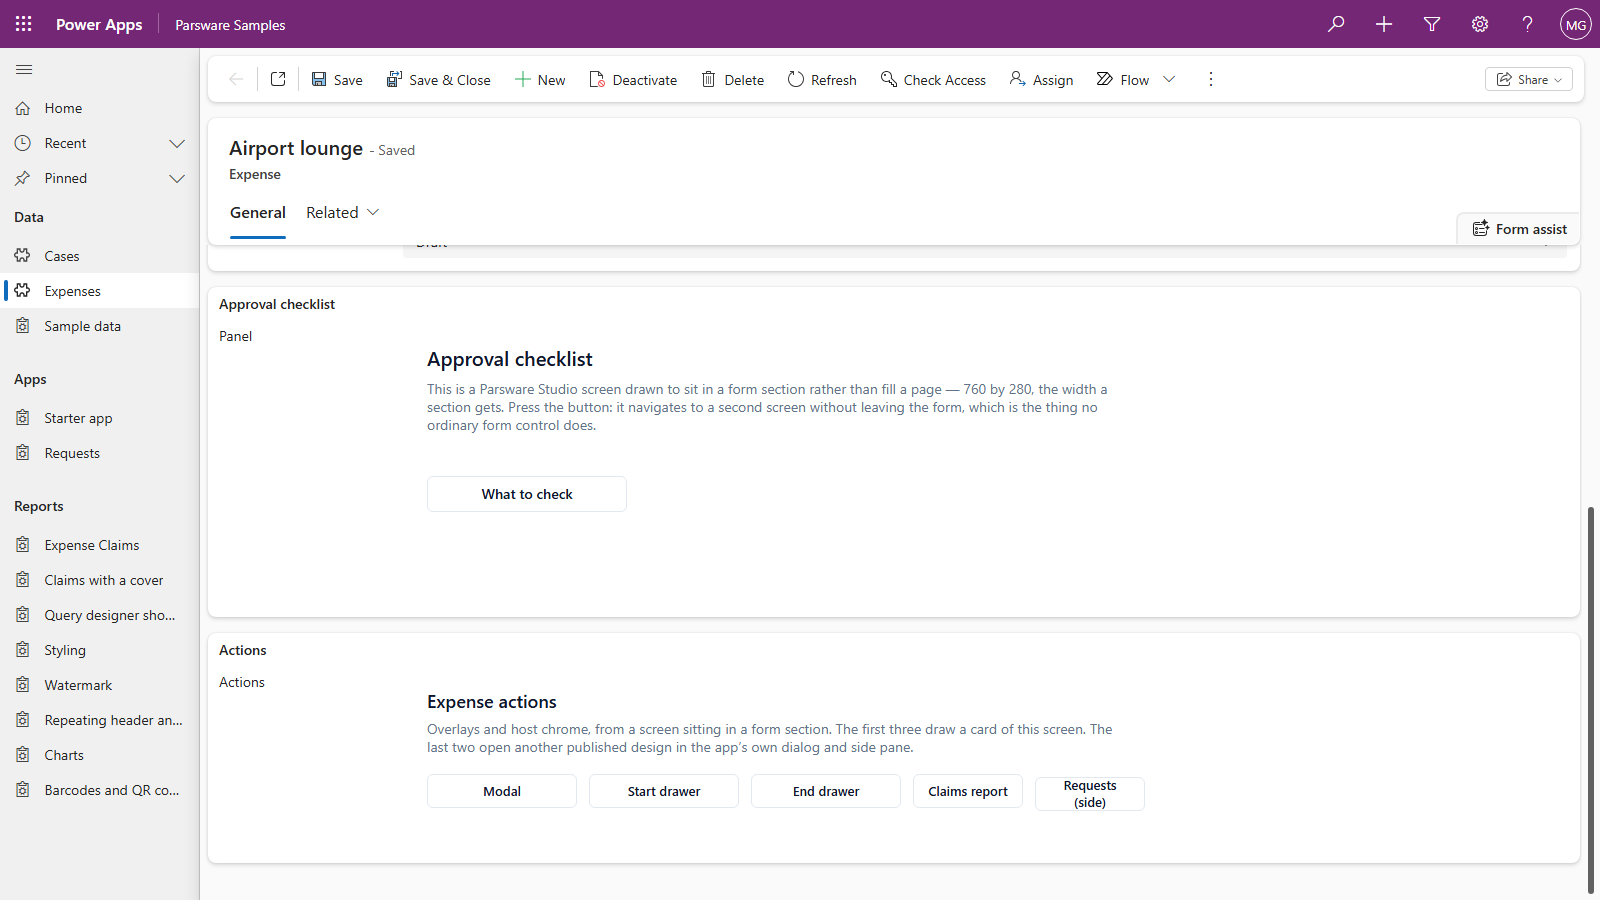Click the Claims report button
The width and height of the screenshot is (1600, 900).
coord(968,791)
